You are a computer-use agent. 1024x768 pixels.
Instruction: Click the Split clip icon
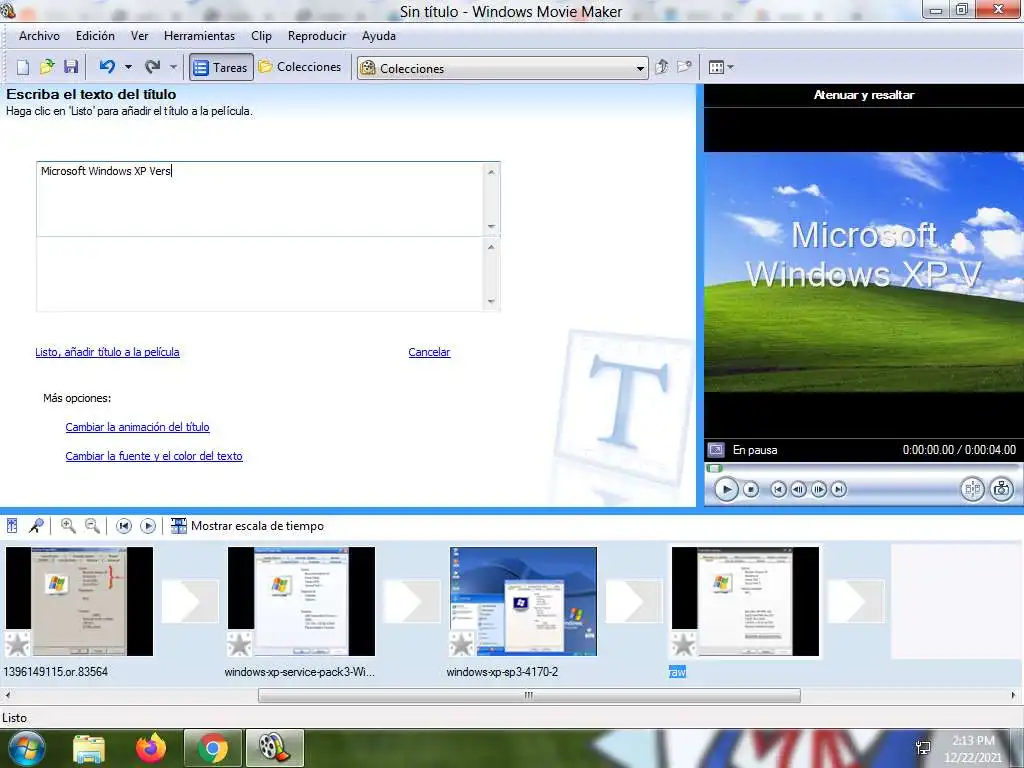coord(972,489)
